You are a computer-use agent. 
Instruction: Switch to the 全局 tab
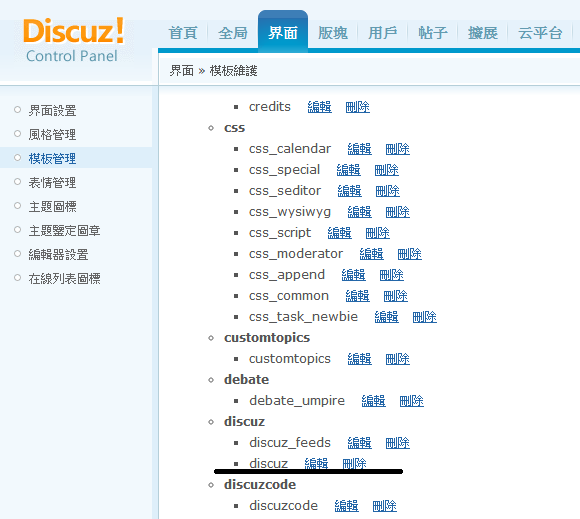[x=233, y=33]
